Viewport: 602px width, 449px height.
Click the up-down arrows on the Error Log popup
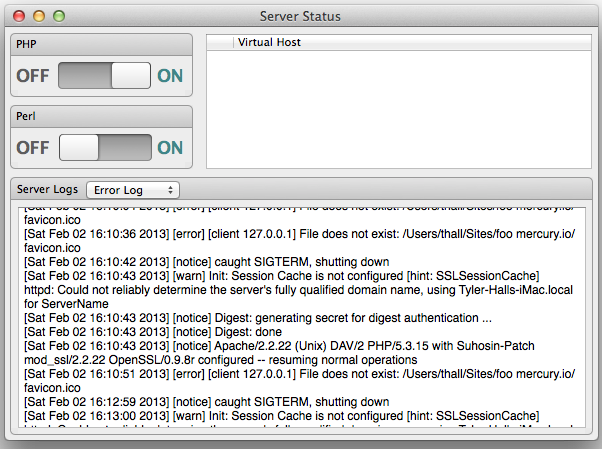pos(170,190)
